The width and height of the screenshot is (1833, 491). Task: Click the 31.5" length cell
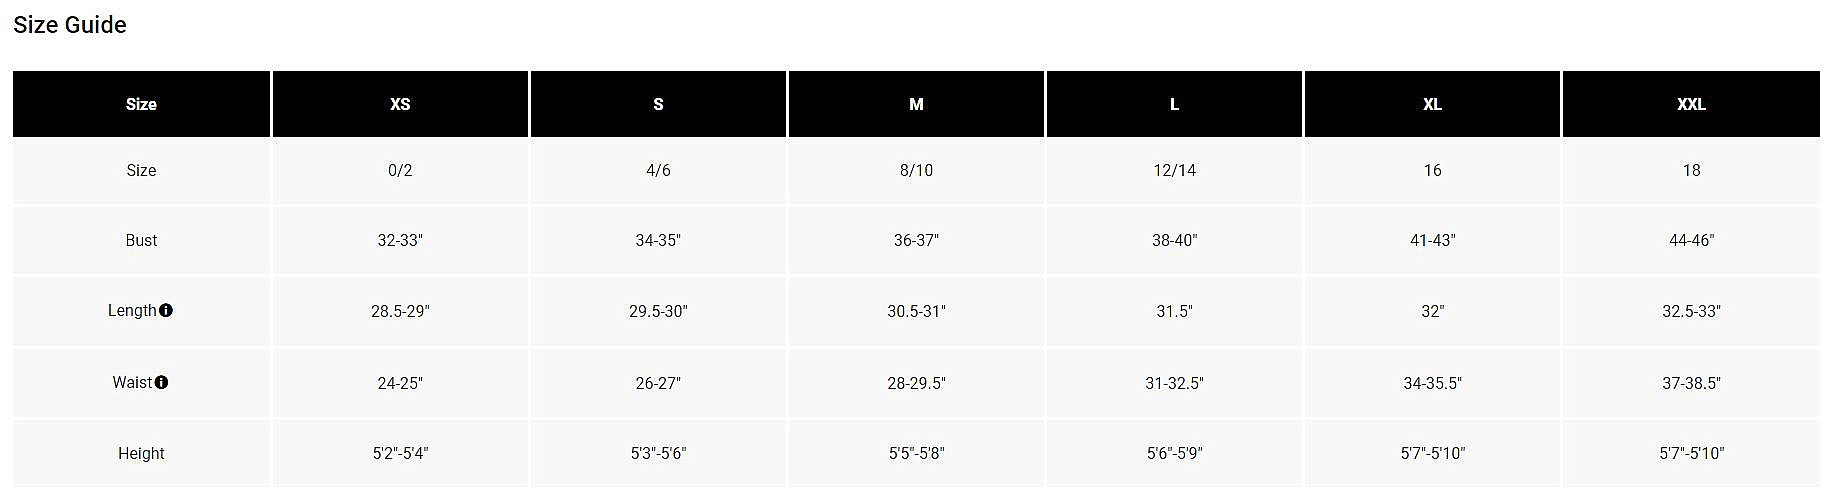pyautogui.click(x=1174, y=311)
